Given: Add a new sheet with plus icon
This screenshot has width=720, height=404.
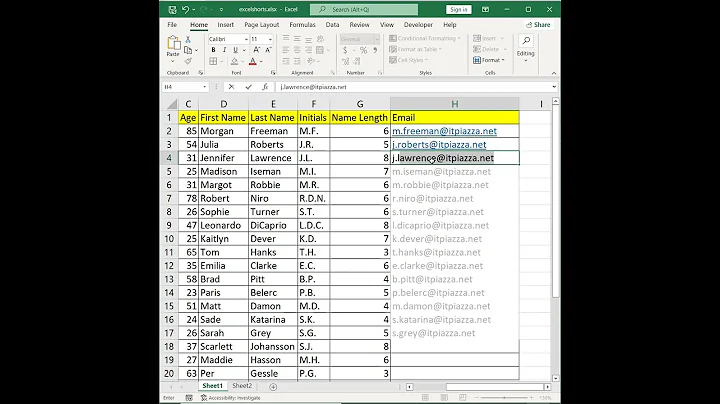Looking at the screenshot, I should [x=273, y=387].
